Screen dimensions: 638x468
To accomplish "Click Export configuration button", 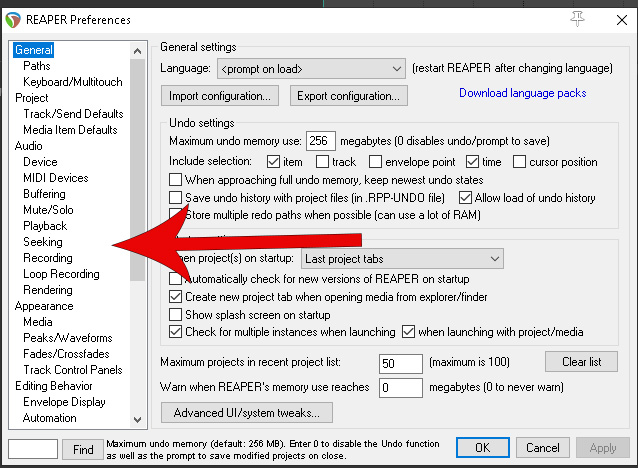I will click(349, 96).
